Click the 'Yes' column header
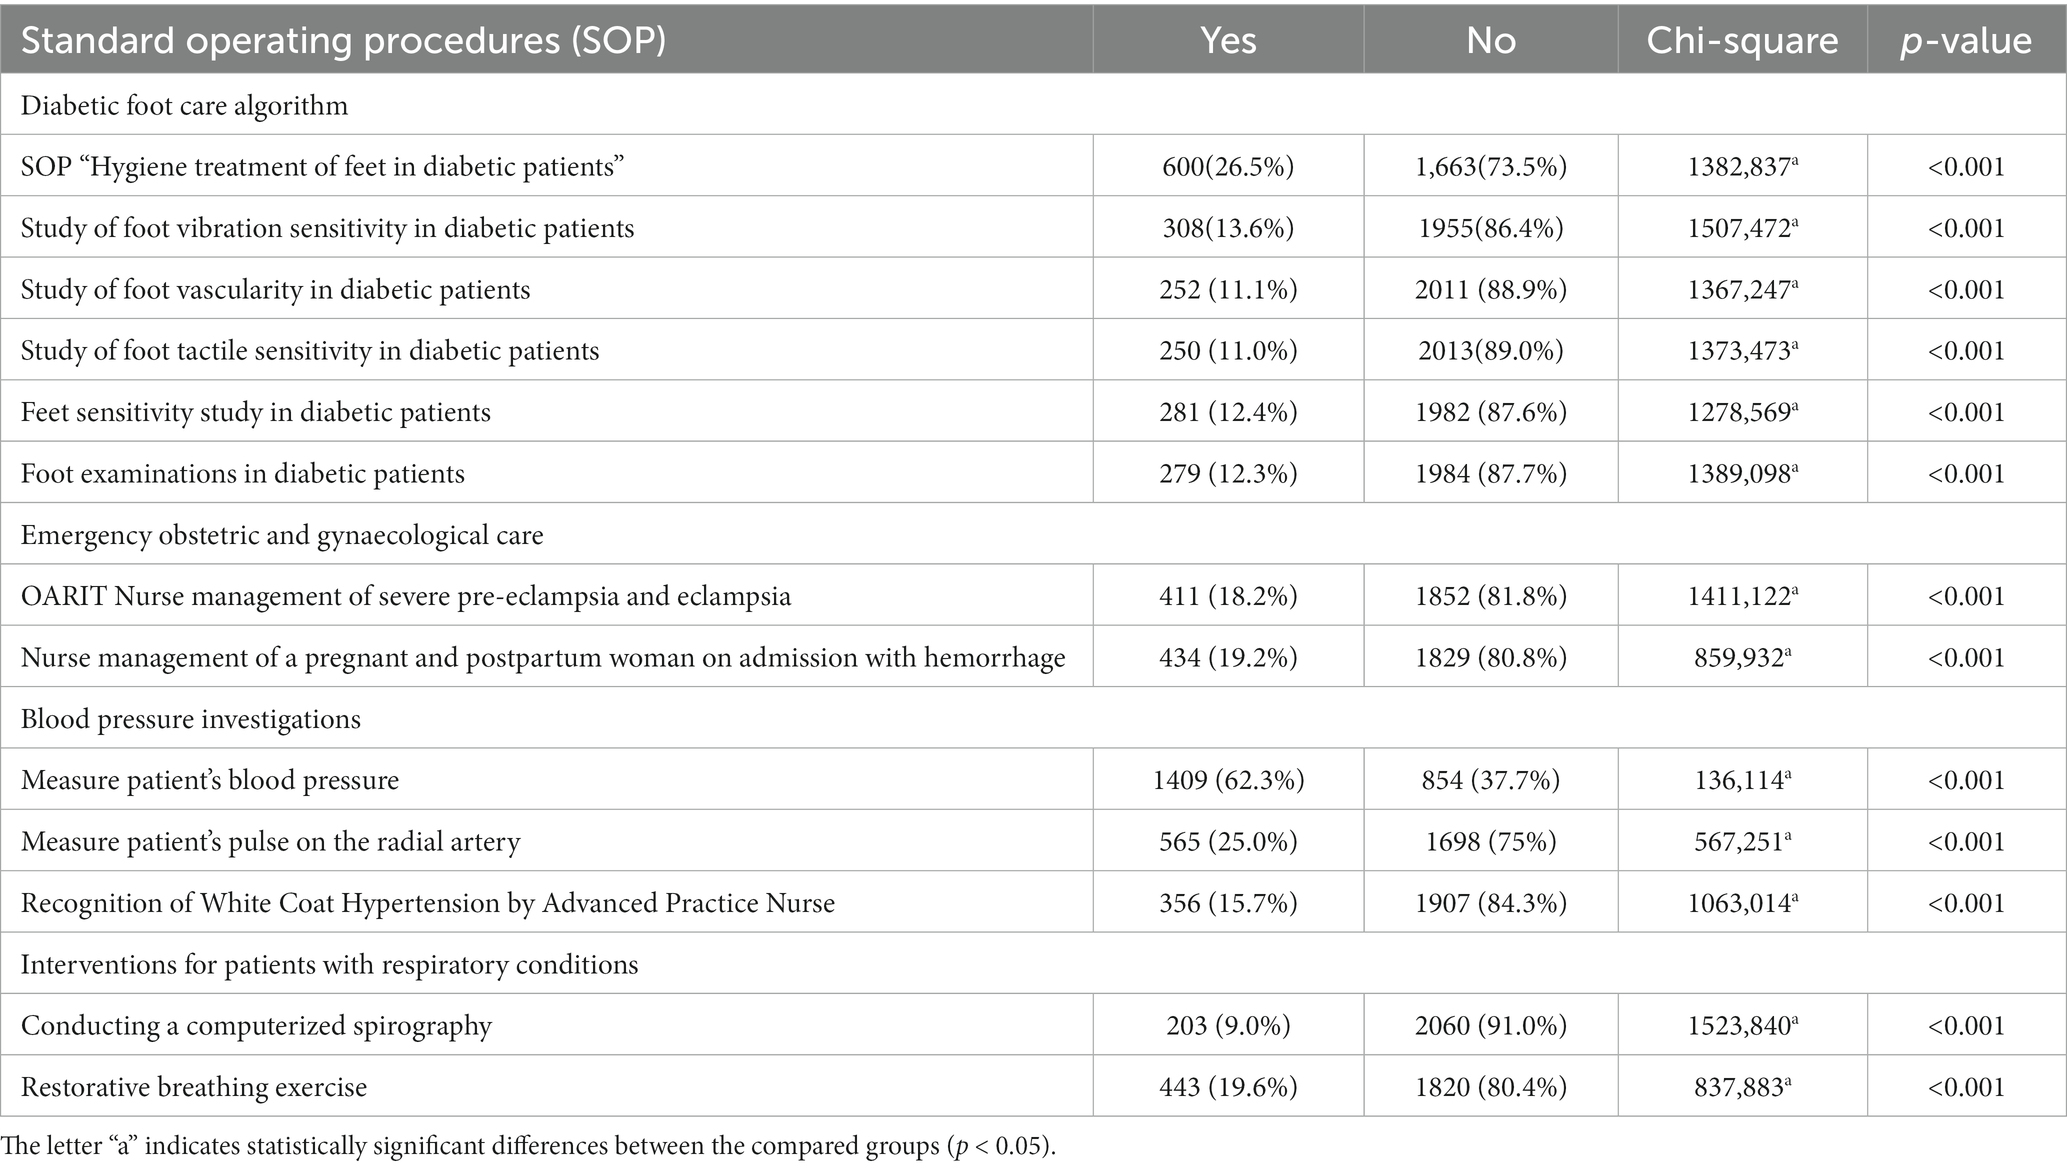Viewport: 2067px width, 1168px height. coord(1227,40)
